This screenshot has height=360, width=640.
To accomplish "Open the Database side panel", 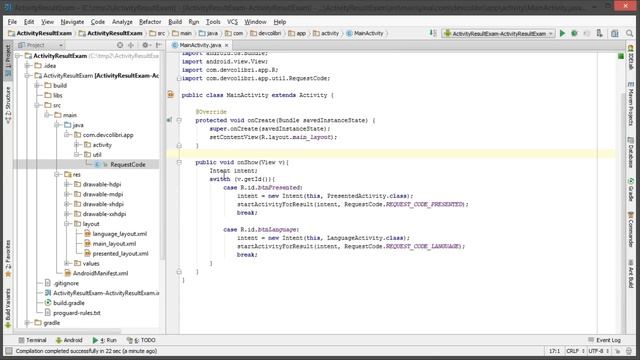I will tap(631, 153).
